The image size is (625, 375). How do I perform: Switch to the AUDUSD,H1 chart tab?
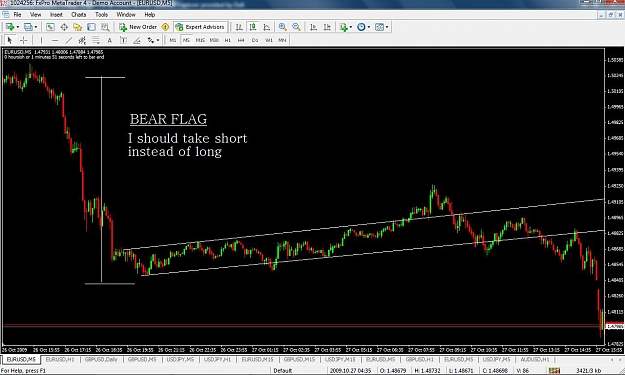coord(535,360)
